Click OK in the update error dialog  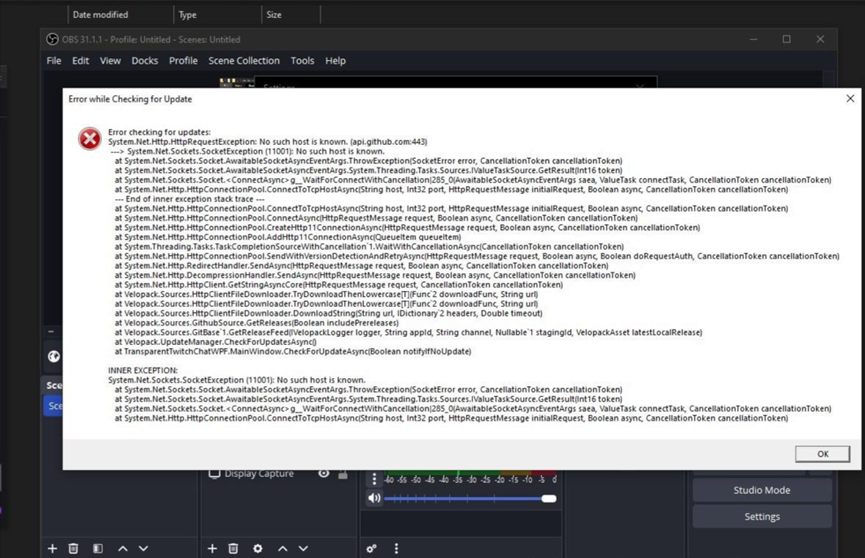point(822,454)
